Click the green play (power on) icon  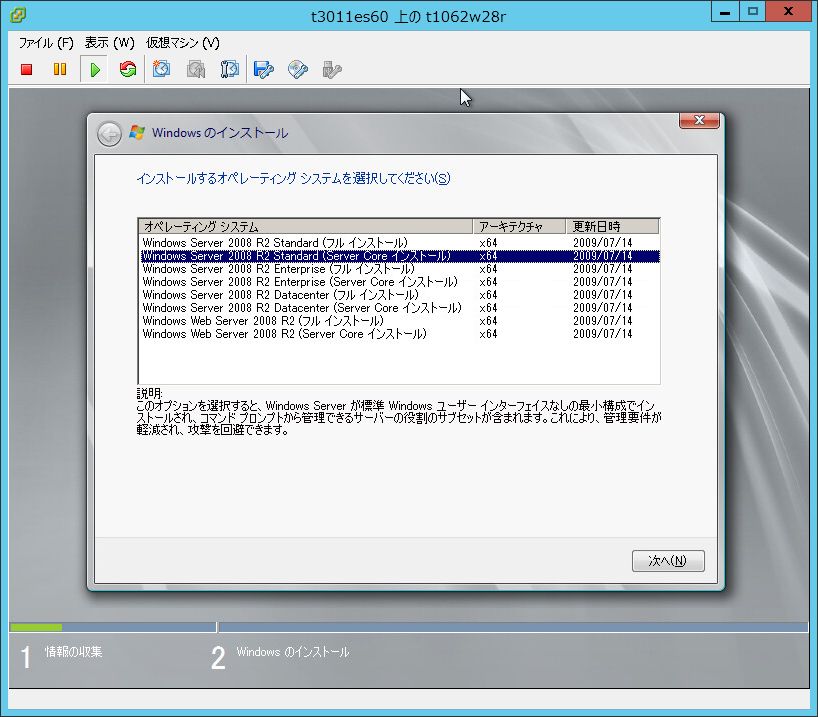click(x=94, y=69)
